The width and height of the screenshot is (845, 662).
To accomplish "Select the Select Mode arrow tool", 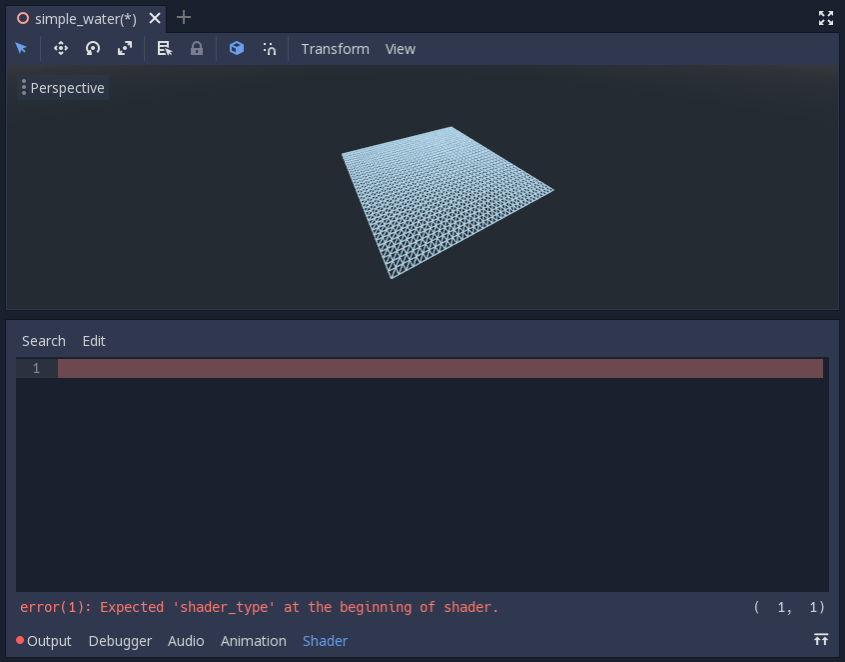I will coord(21,48).
